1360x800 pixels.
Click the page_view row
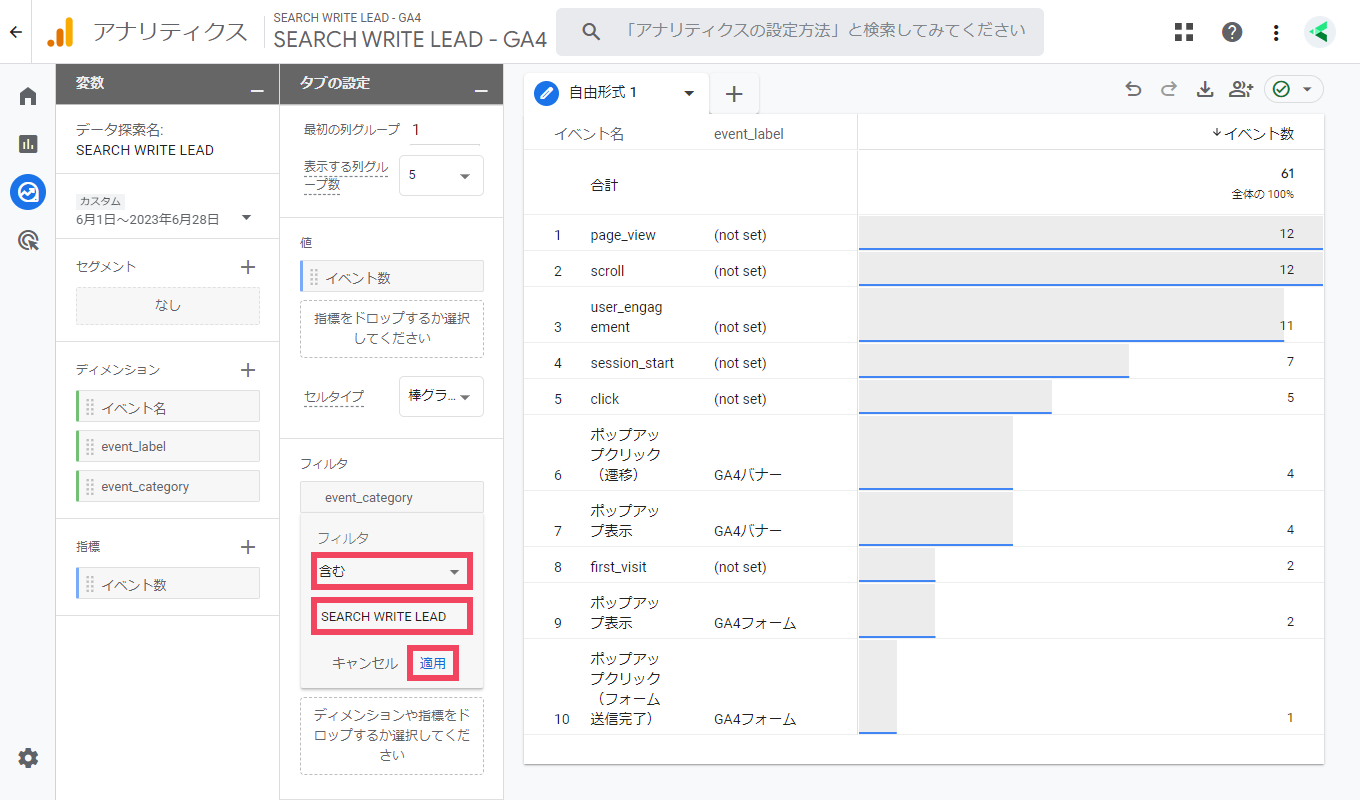click(x=923, y=234)
